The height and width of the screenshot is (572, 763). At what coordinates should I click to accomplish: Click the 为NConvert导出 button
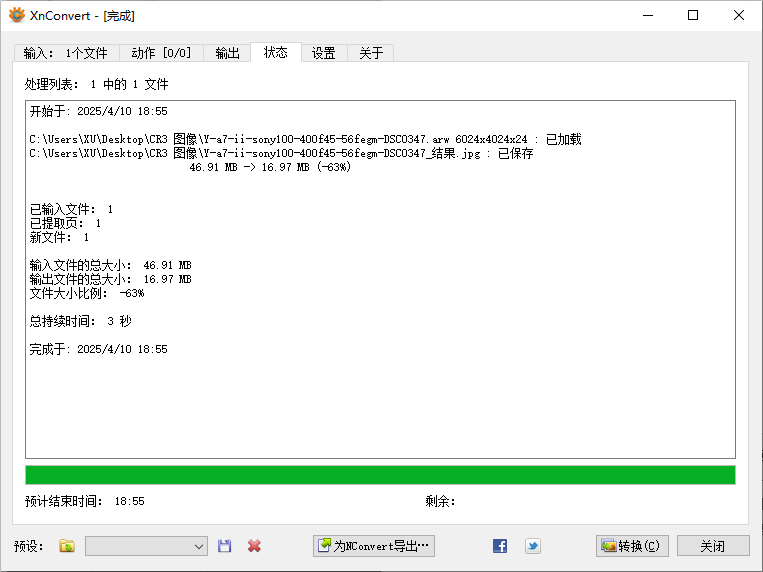click(x=374, y=546)
